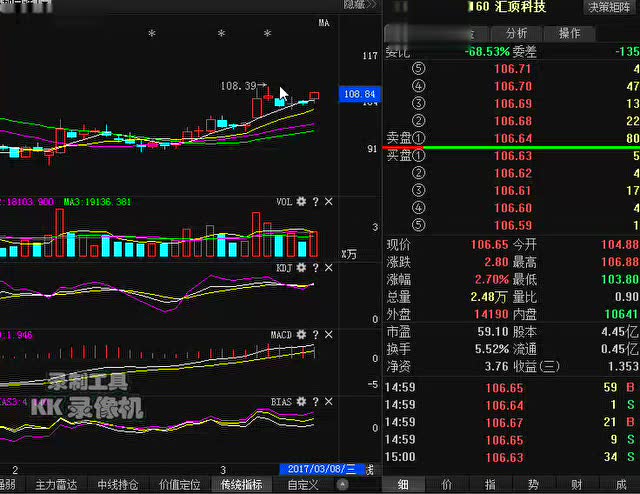Open BIAS indicator settings gear
The image size is (640, 494).
click(x=301, y=401)
